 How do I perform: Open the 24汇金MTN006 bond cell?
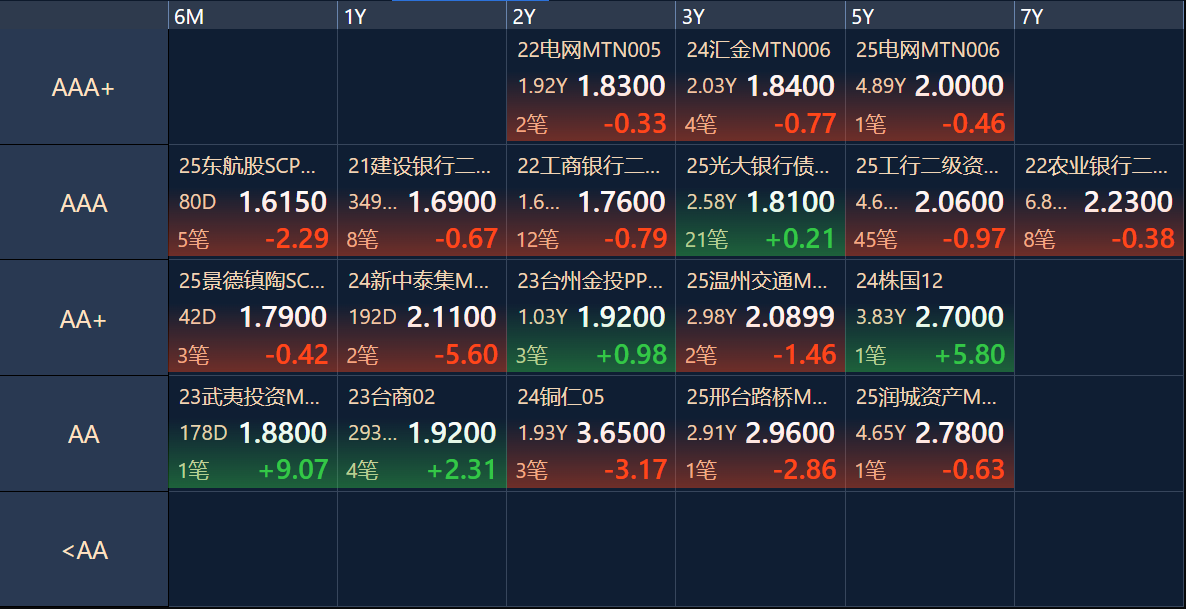(x=760, y=87)
